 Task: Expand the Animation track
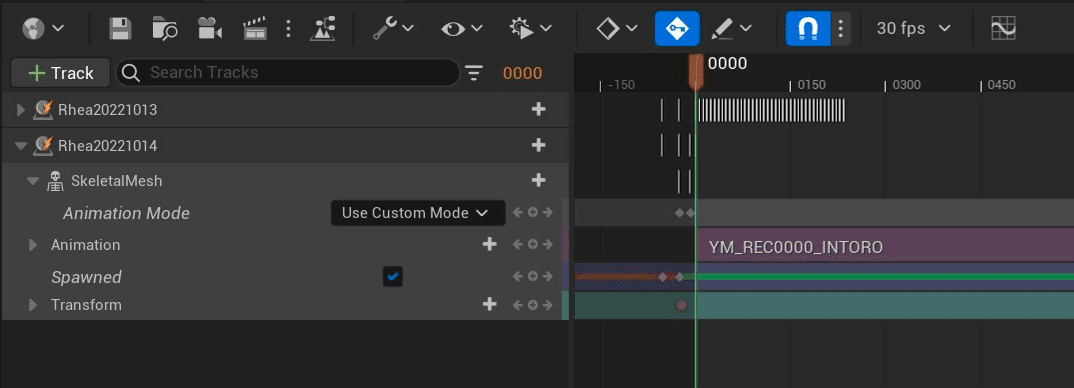coord(32,245)
